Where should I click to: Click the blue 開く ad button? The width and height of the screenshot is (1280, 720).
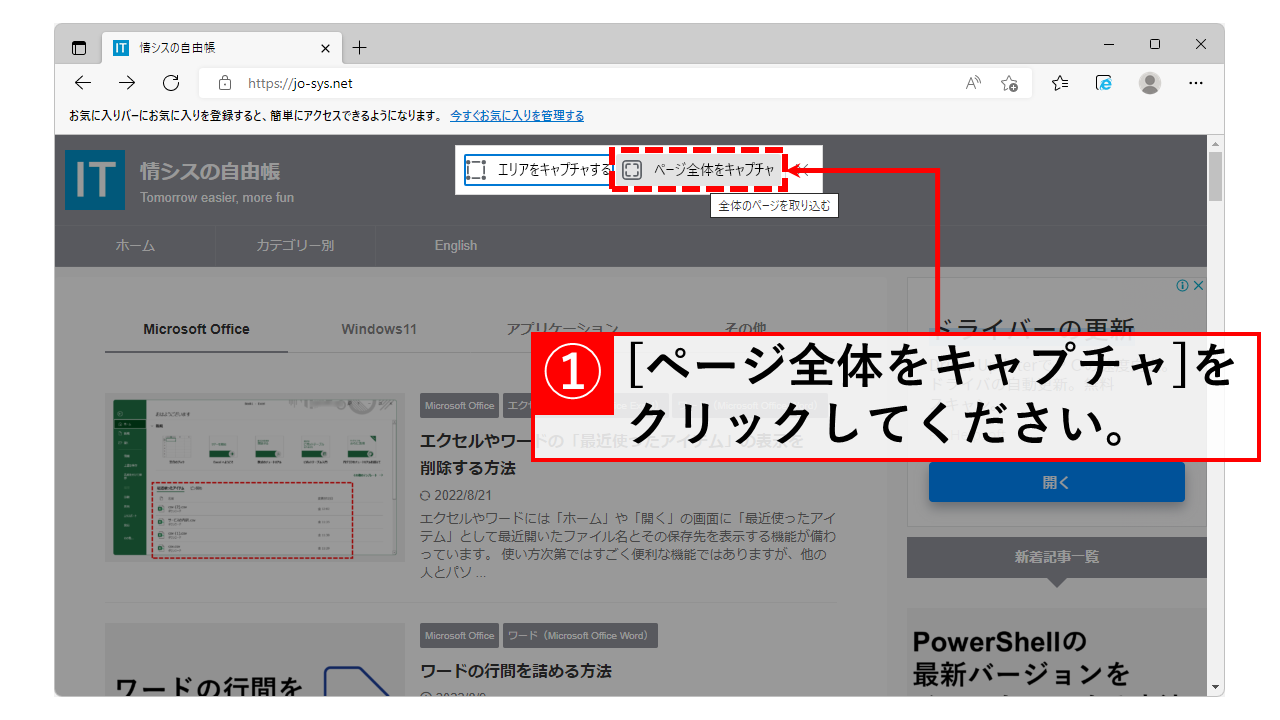1056,482
